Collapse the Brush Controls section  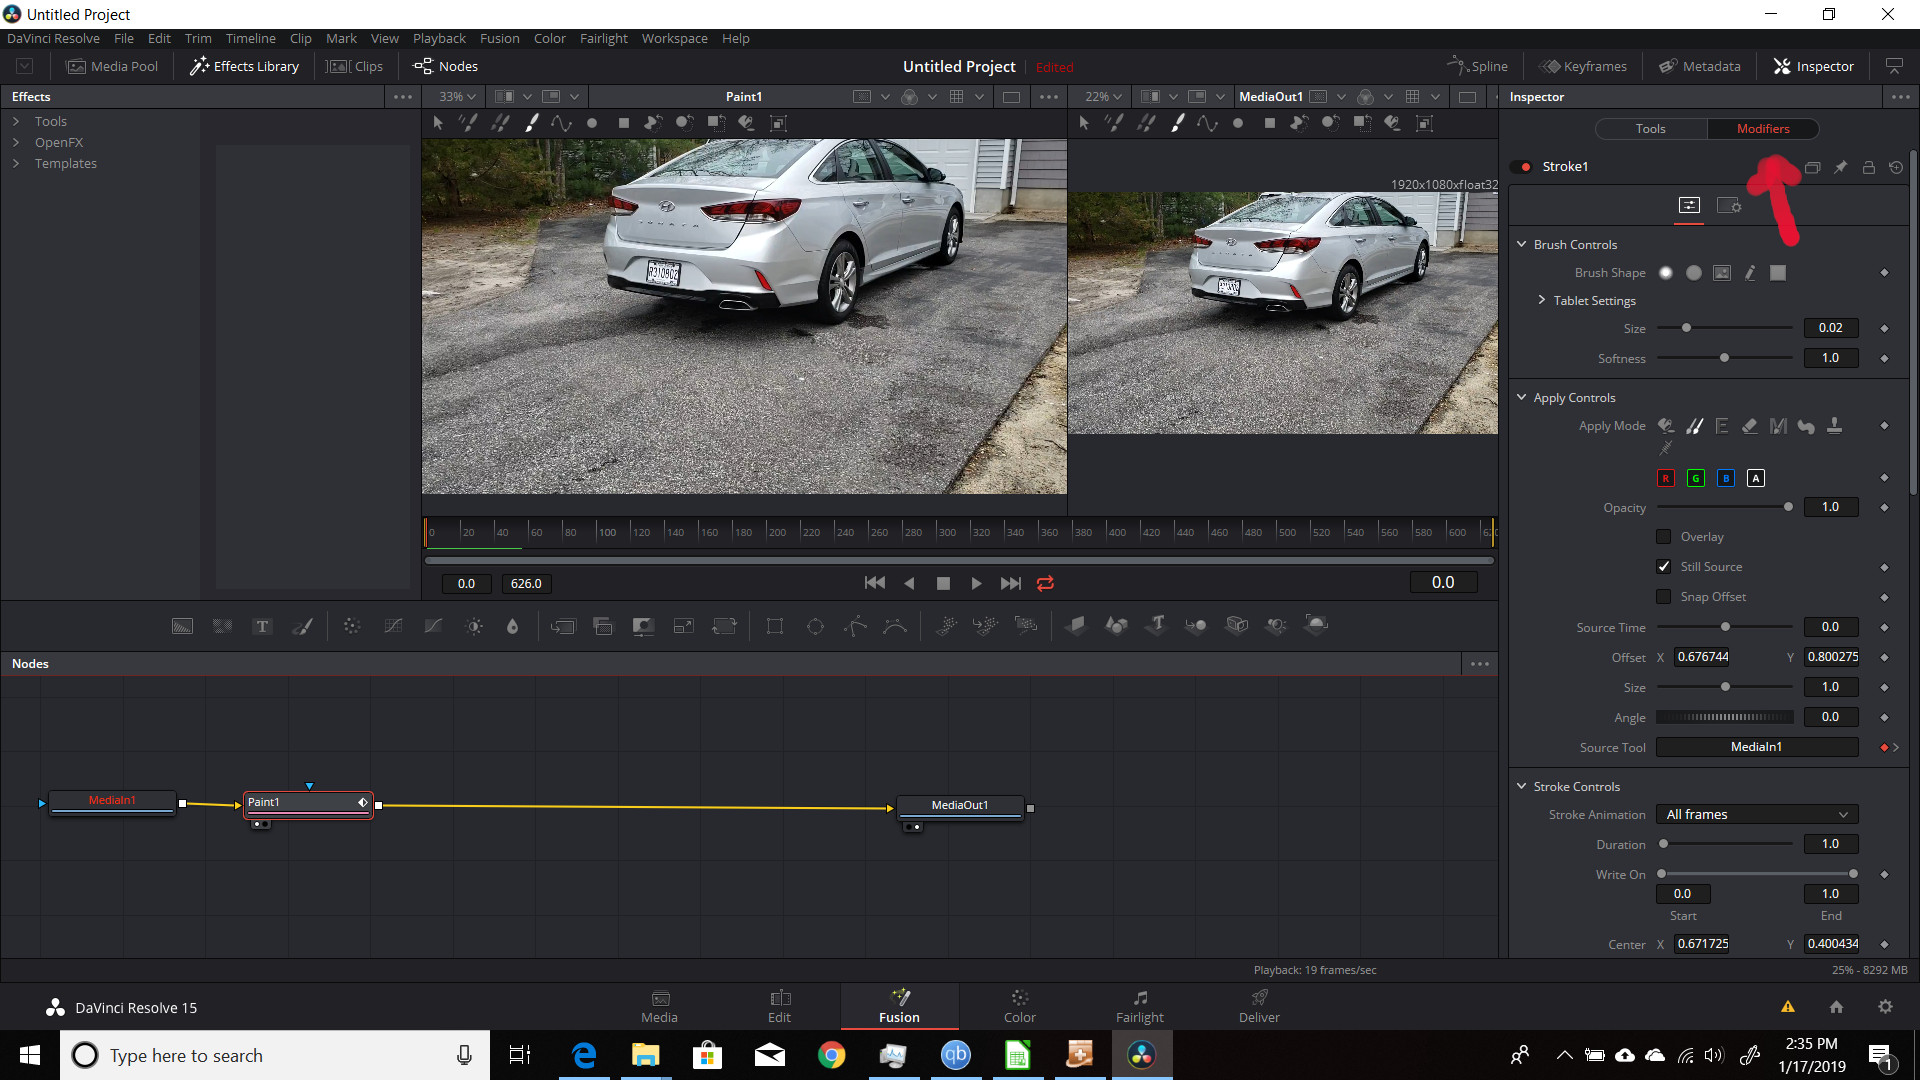[x=1522, y=244]
